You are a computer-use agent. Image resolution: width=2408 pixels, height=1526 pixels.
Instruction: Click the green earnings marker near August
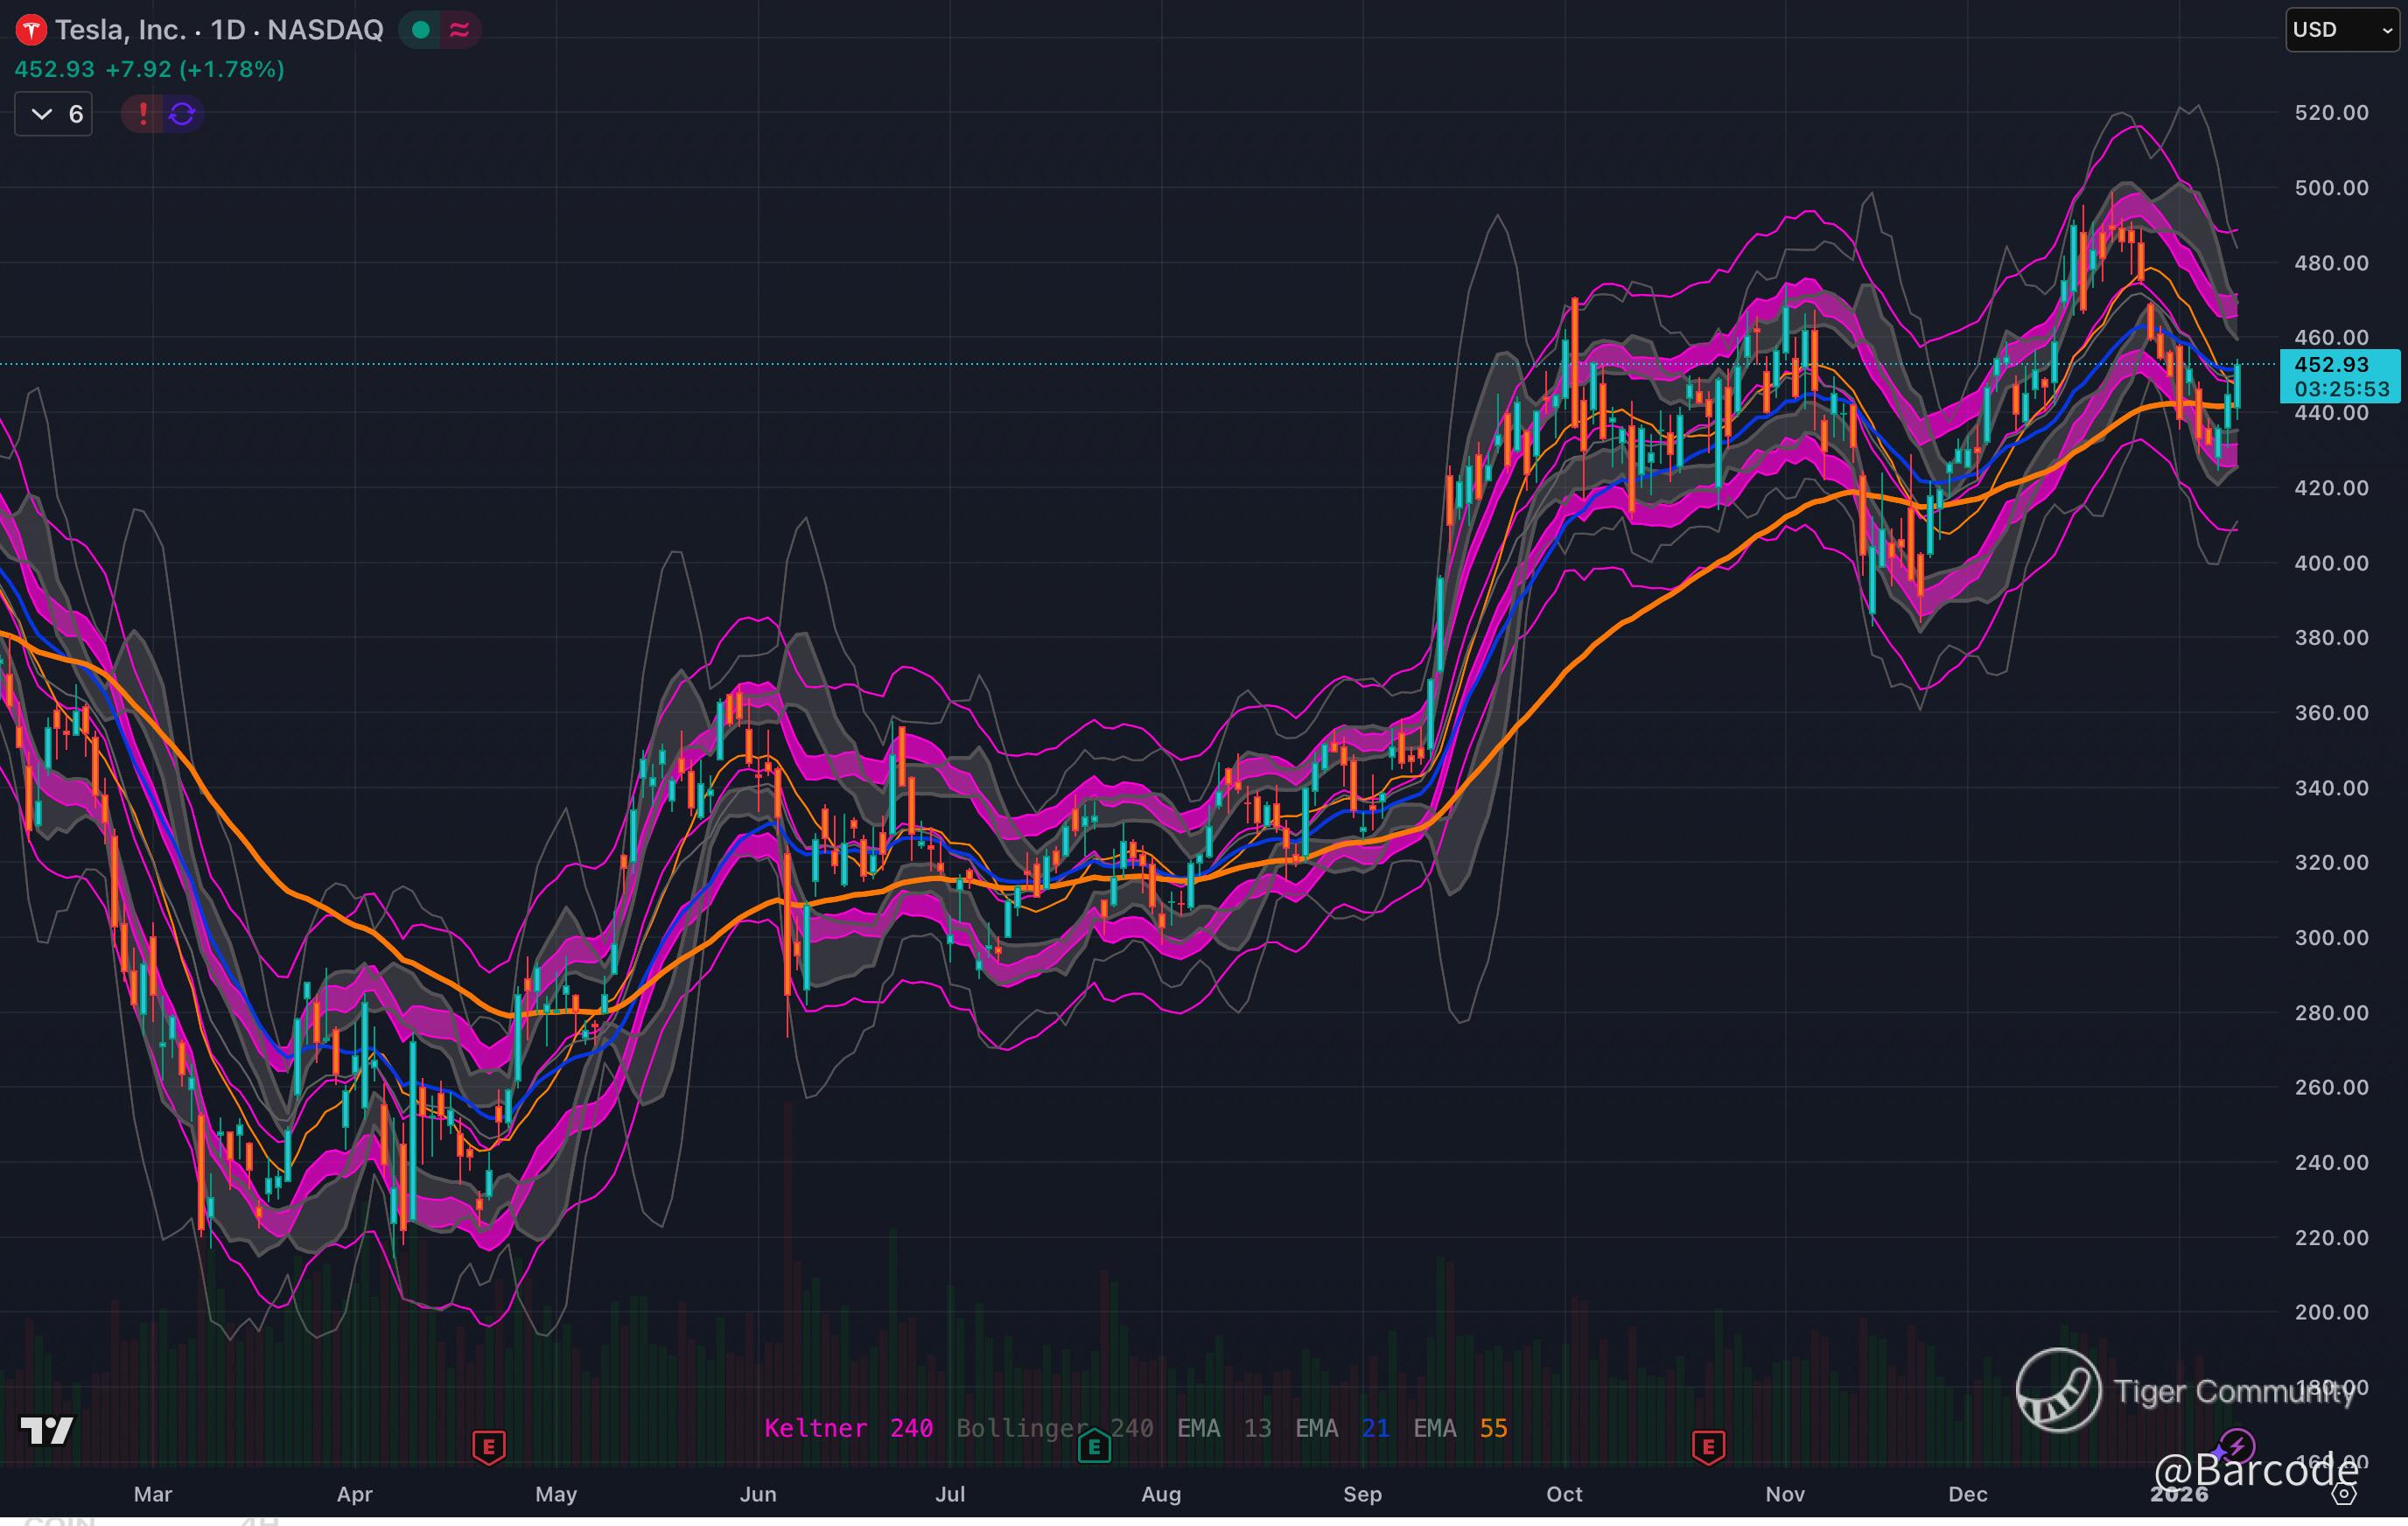pyautogui.click(x=1094, y=1446)
